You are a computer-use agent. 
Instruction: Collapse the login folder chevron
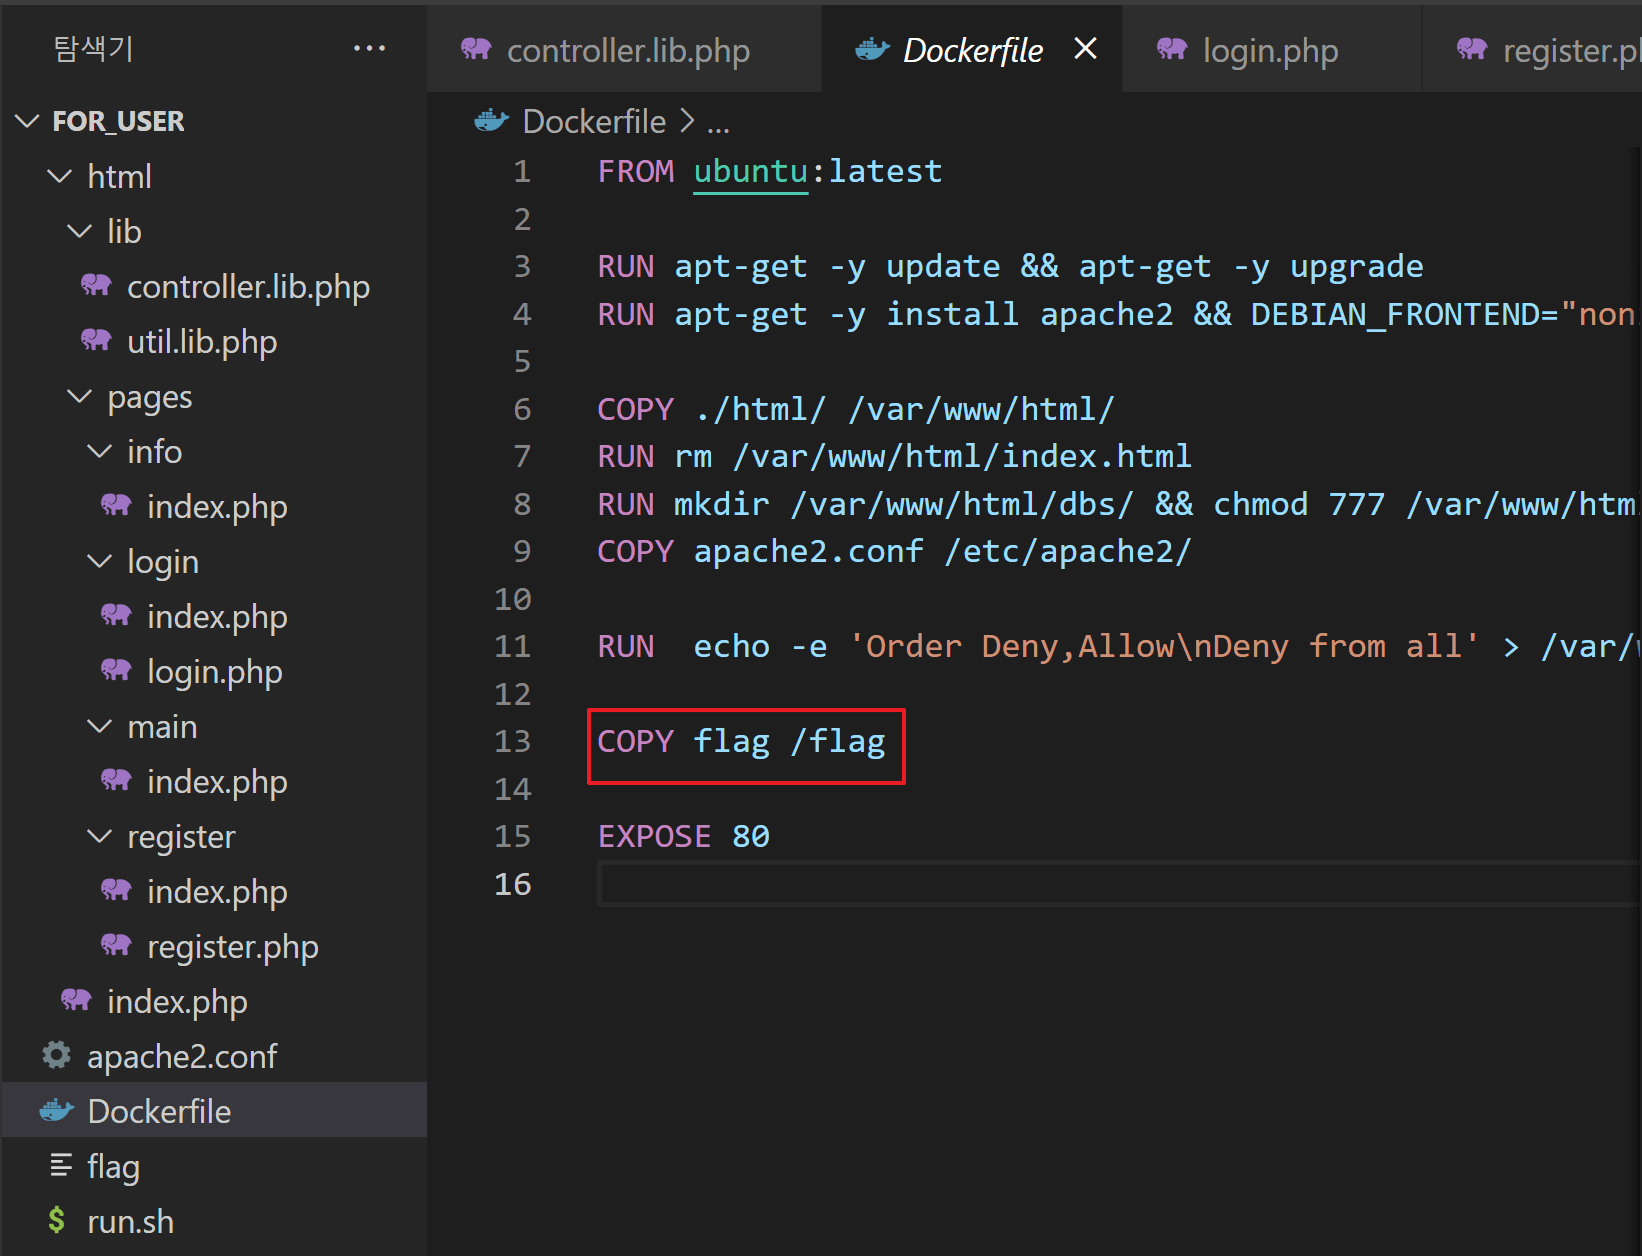point(100,561)
